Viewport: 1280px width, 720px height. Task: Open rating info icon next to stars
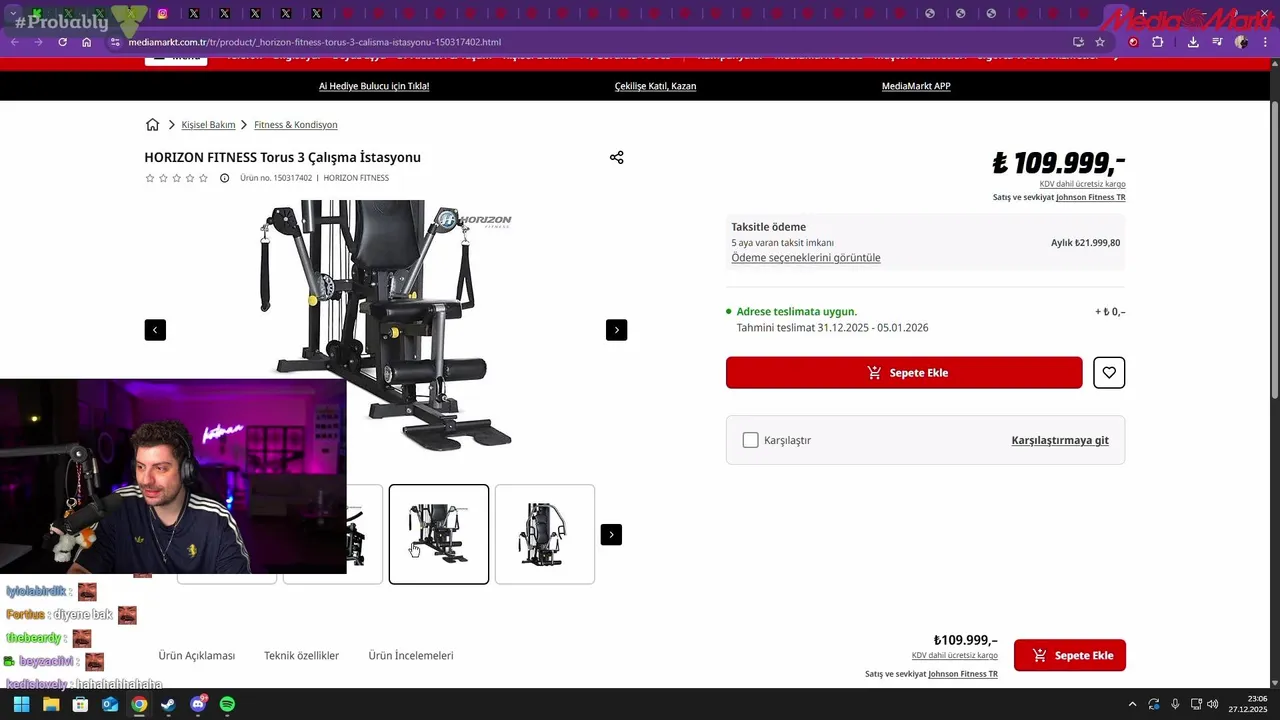(224, 178)
